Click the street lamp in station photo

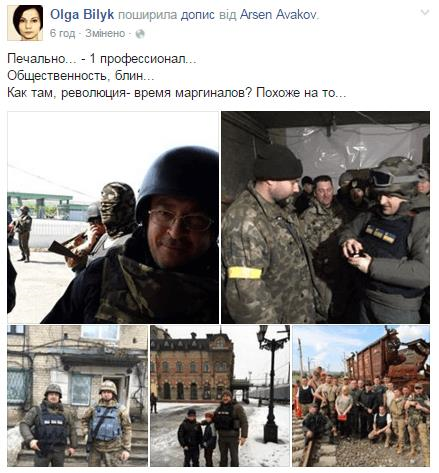click(x=272, y=383)
